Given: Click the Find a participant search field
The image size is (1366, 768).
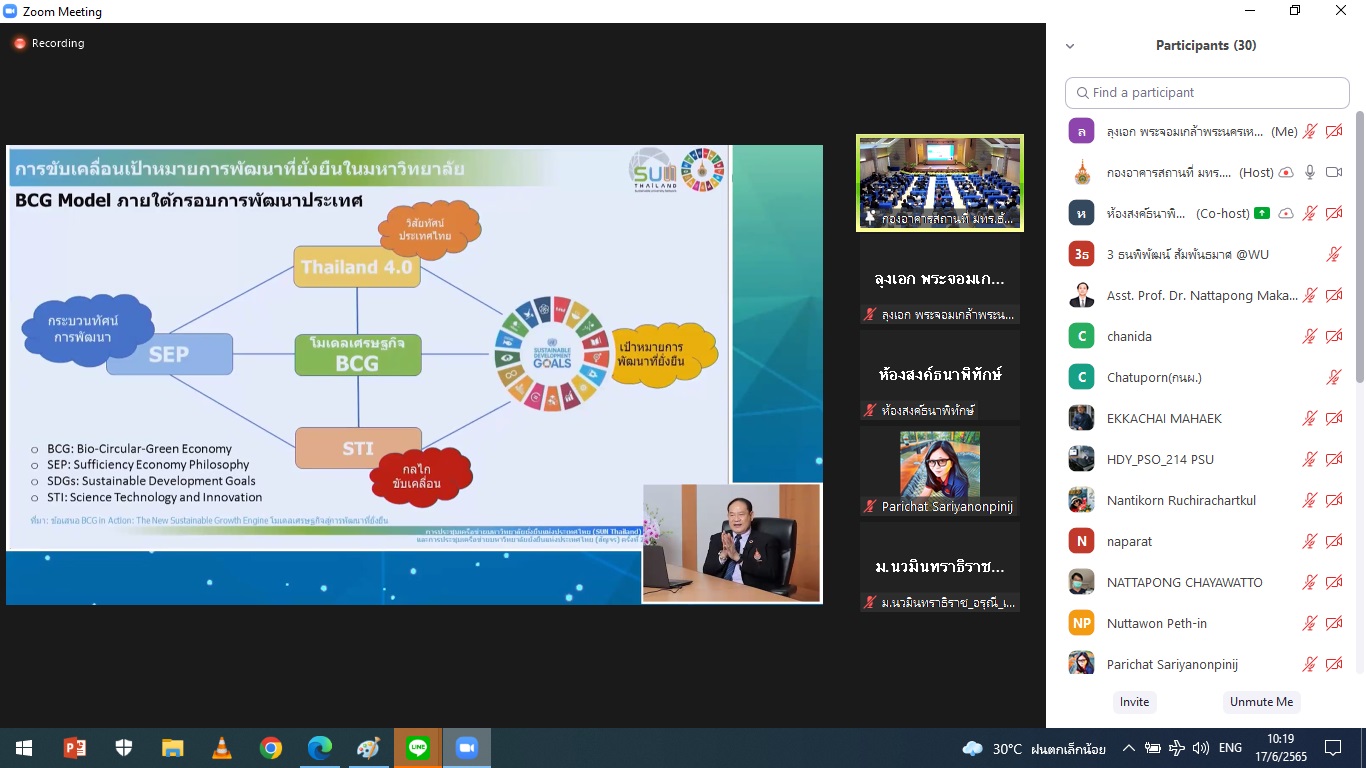Looking at the screenshot, I should pos(1207,92).
